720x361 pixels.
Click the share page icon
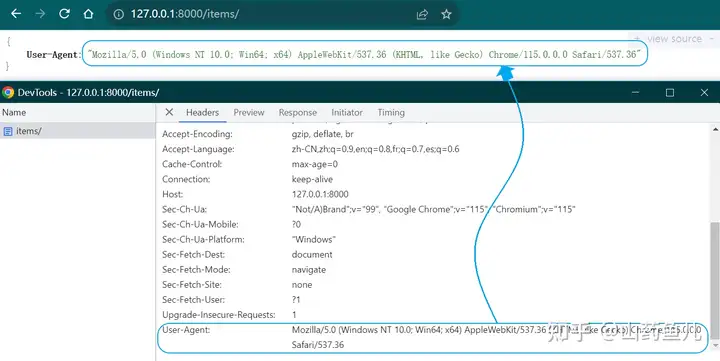422,14
